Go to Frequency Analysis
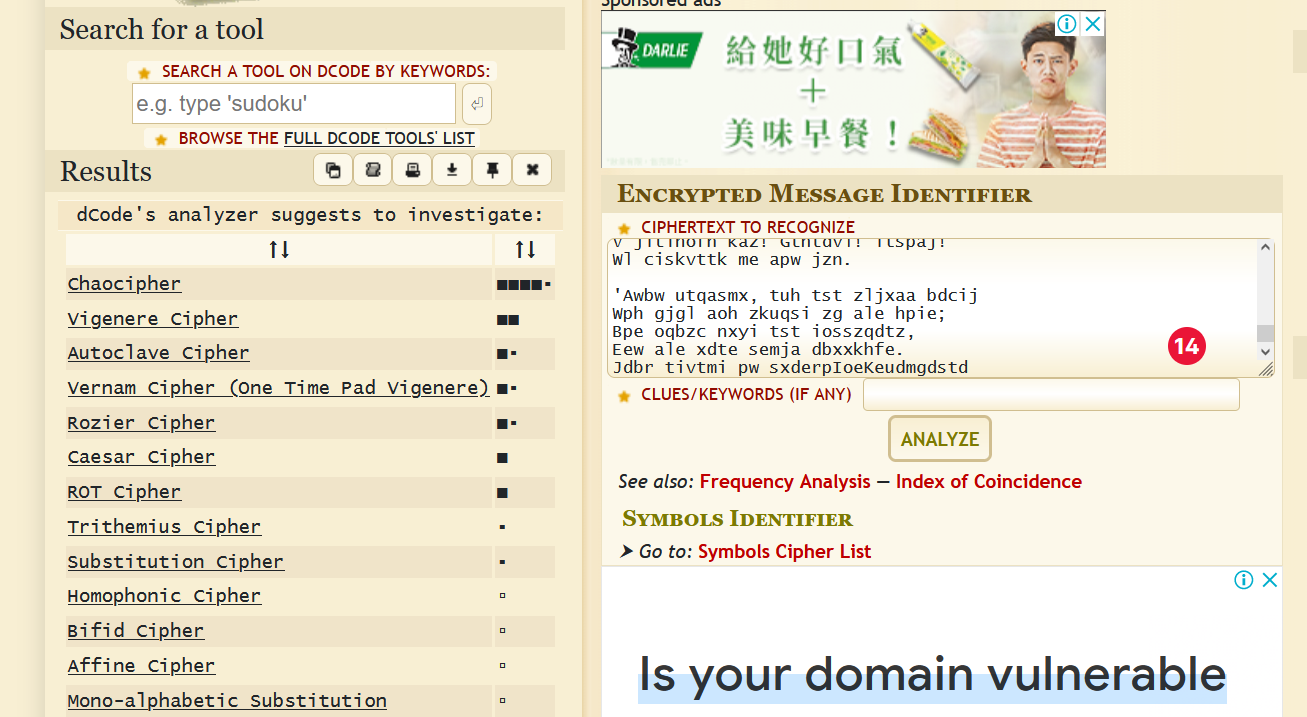The width and height of the screenshot is (1307, 717). point(785,482)
